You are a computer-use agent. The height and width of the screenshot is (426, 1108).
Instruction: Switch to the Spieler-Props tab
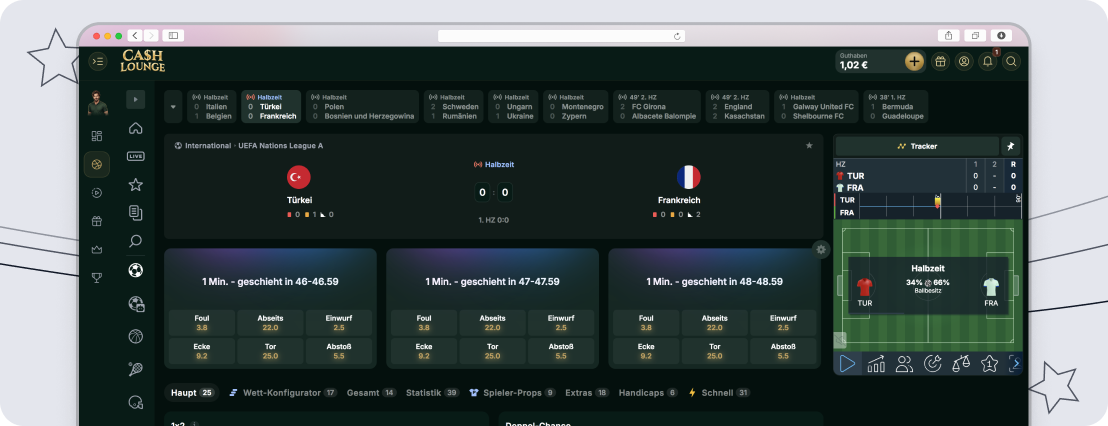(x=512, y=393)
